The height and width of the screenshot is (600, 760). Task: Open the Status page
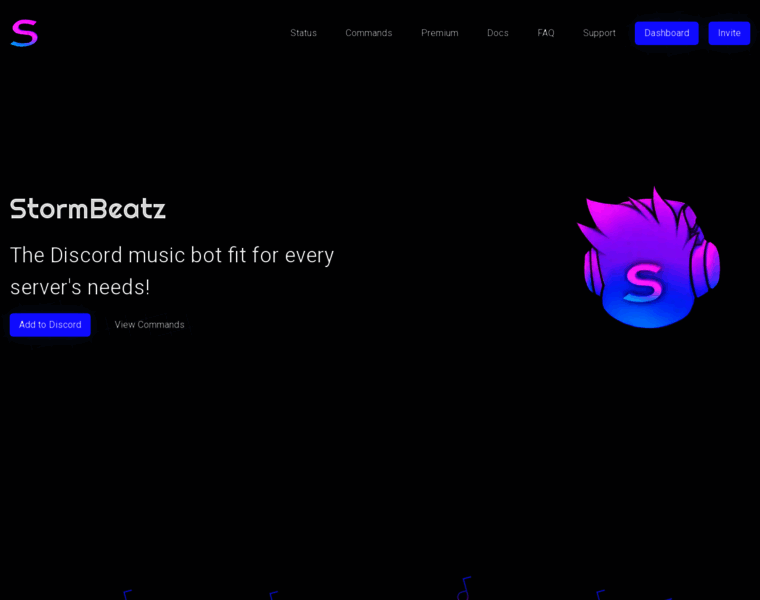tap(303, 33)
